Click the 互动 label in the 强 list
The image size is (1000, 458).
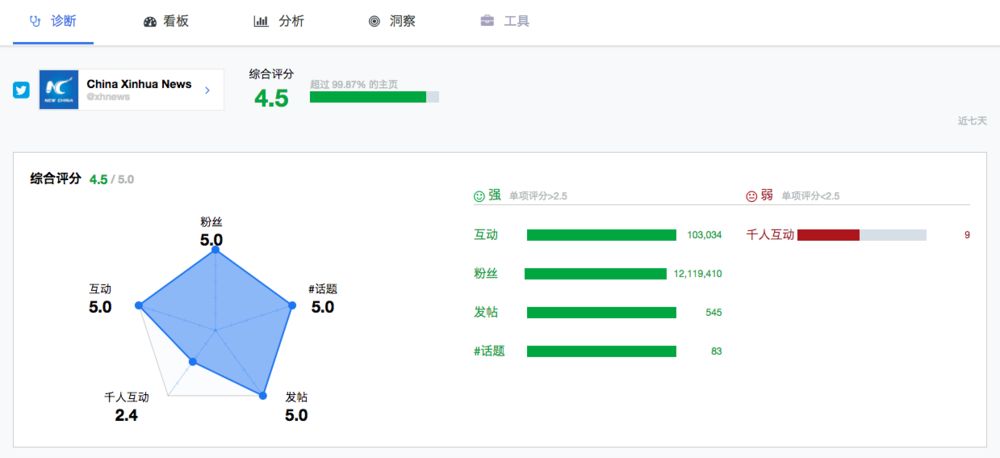coord(486,235)
